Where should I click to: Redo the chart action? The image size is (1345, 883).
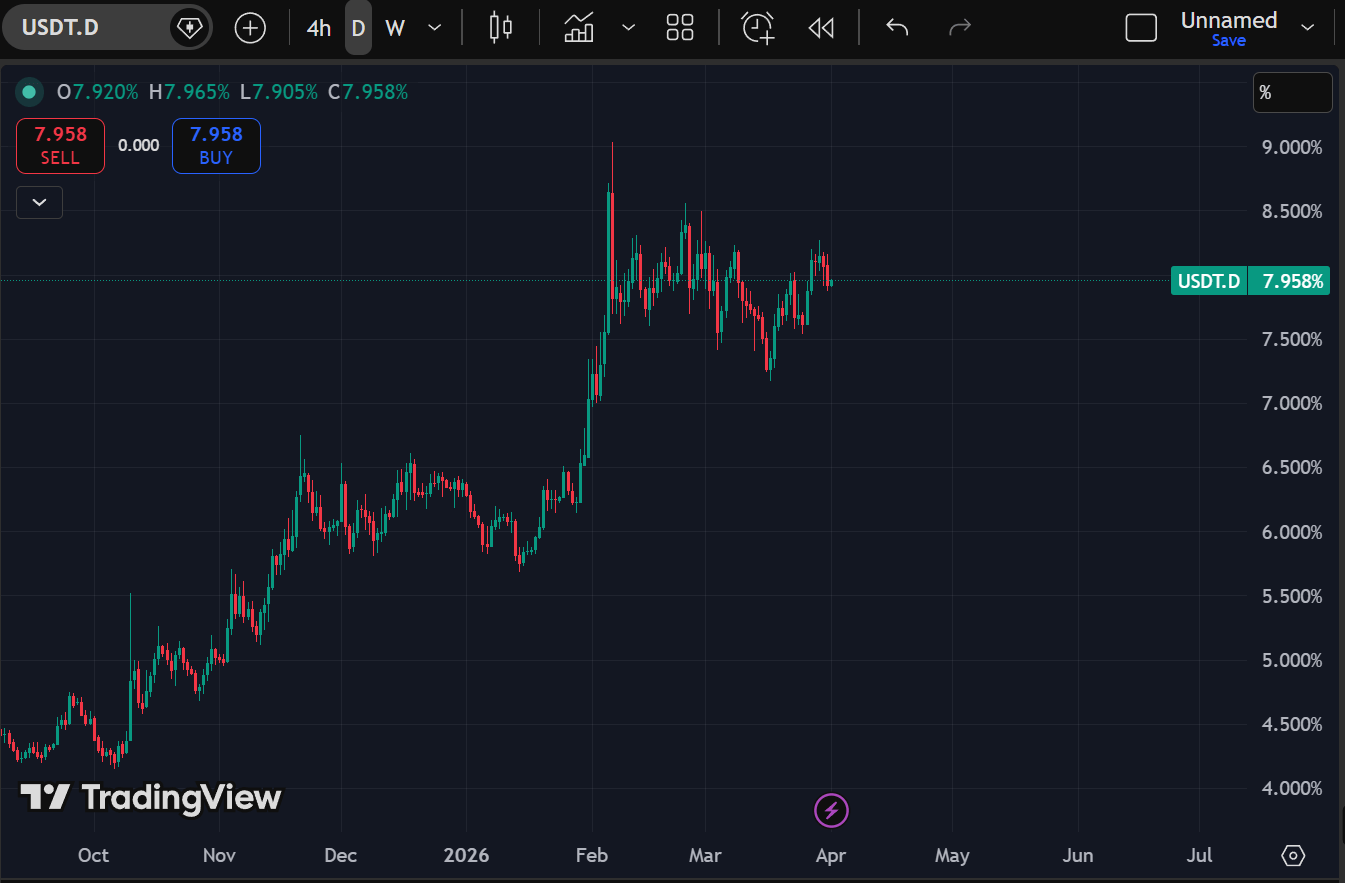(959, 28)
